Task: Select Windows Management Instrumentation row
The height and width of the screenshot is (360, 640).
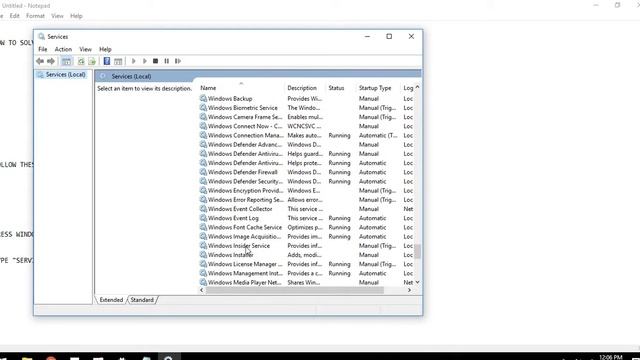Action: tap(306, 273)
